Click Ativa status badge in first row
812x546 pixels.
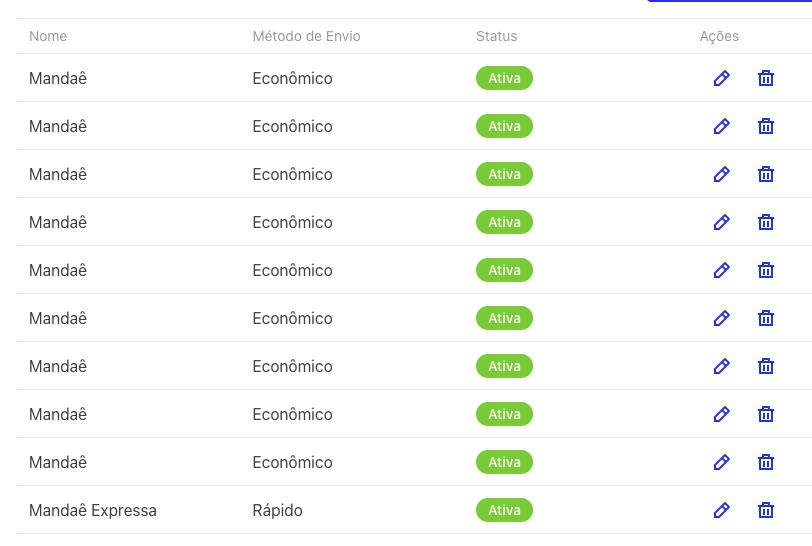pos(504,78)
